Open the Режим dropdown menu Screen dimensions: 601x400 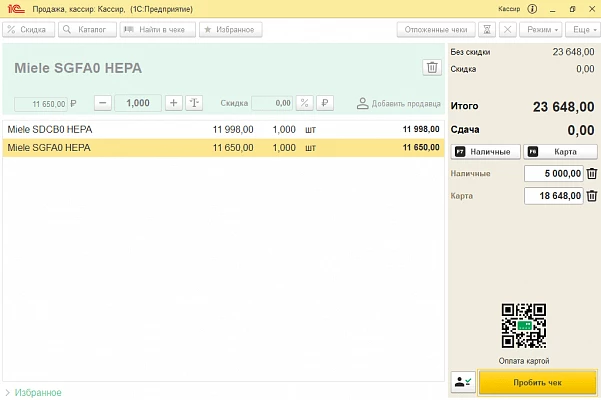(x=542, y=30)
